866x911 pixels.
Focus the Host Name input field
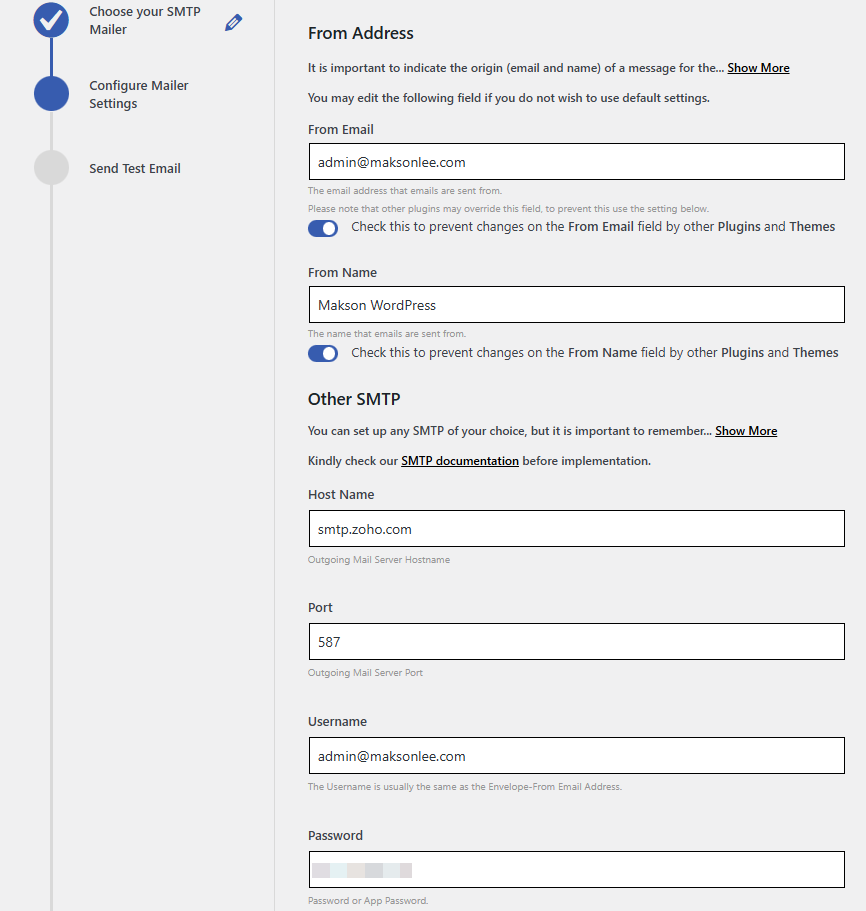(576, 529)
